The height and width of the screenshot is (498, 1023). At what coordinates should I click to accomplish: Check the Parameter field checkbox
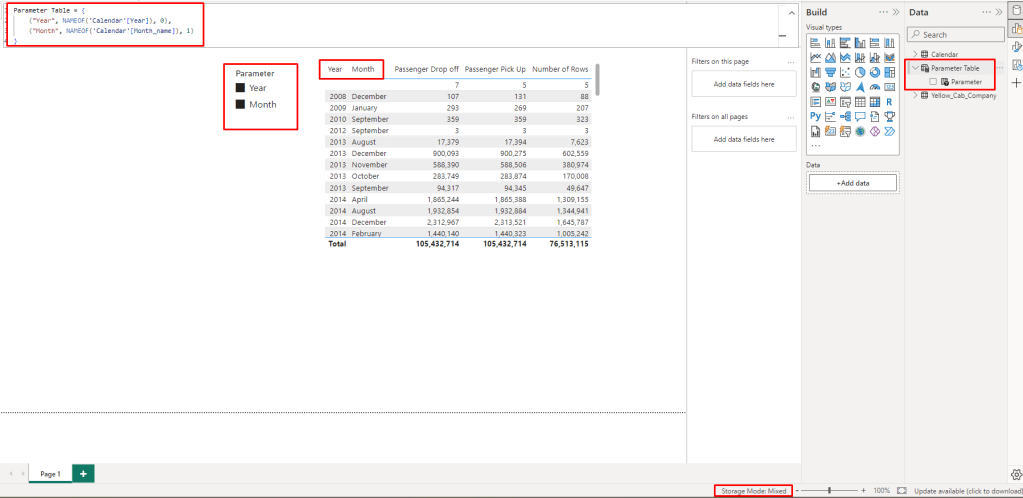pyautogui.click(x=933, y=81)
